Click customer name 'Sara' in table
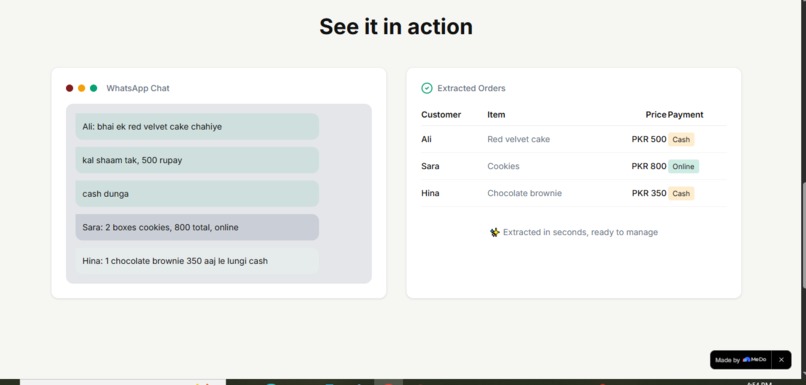 click(x=430, y=166)
